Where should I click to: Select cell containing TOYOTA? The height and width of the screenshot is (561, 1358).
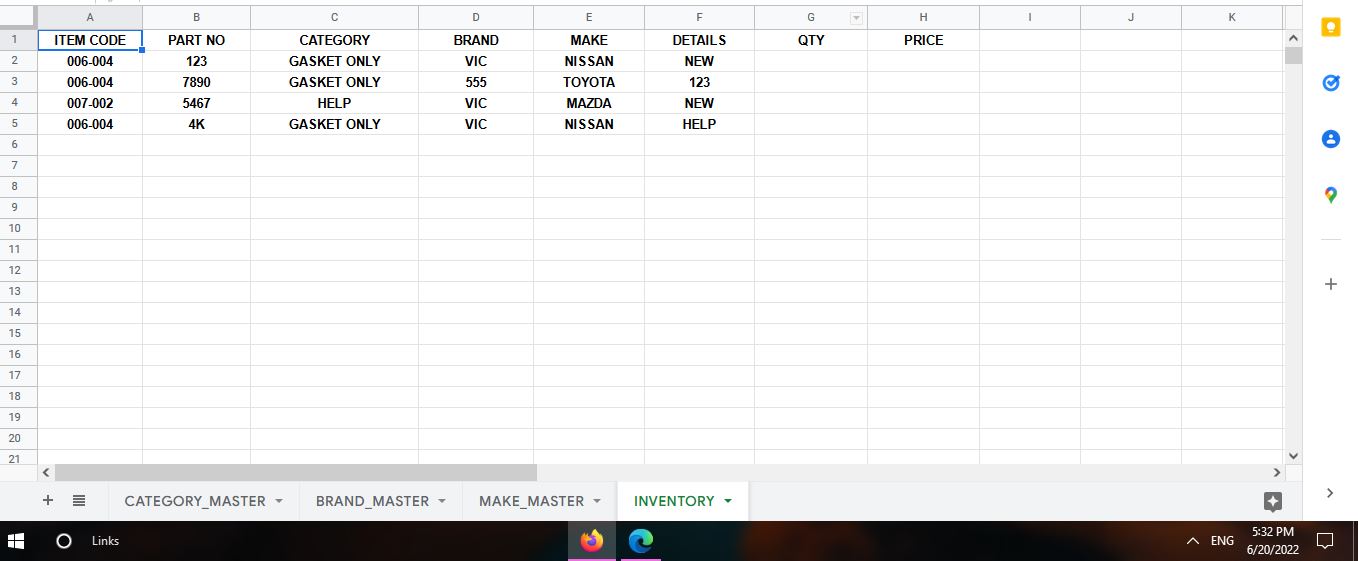[x=589, y=82]
